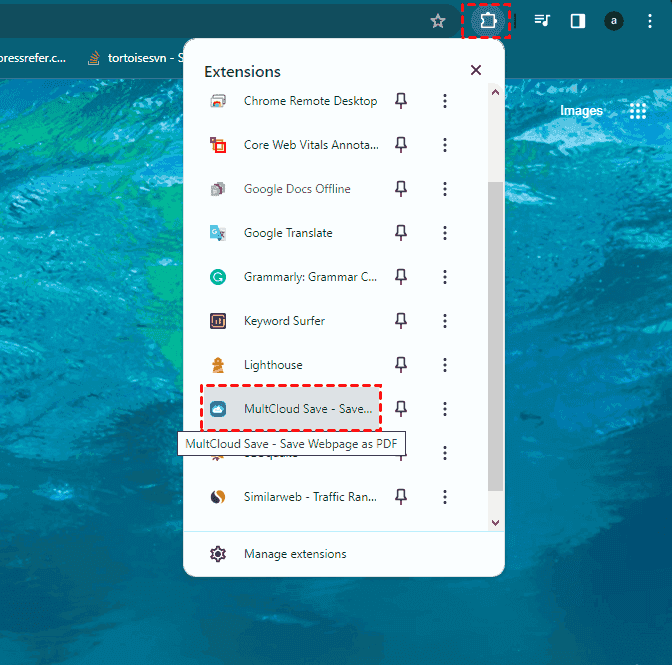Bookmark this page with the star icon
The image size is (672, 665).
(438, 21)
